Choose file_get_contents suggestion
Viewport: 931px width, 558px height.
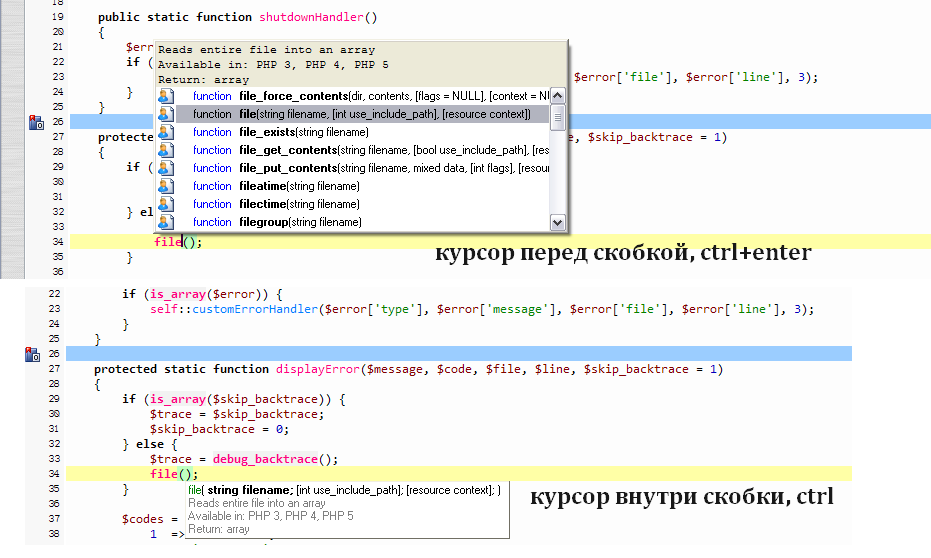click(x=362, y=150)
